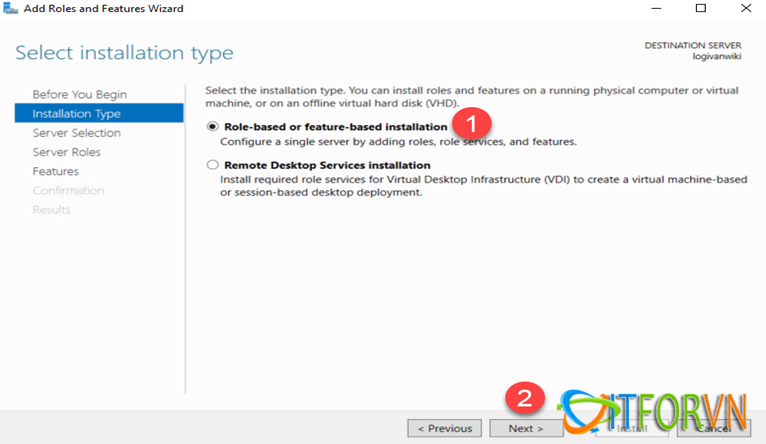Select Role-based or feature-based installation
The image size is (766, 444).
pyautogui.click(x=212, y=127)
